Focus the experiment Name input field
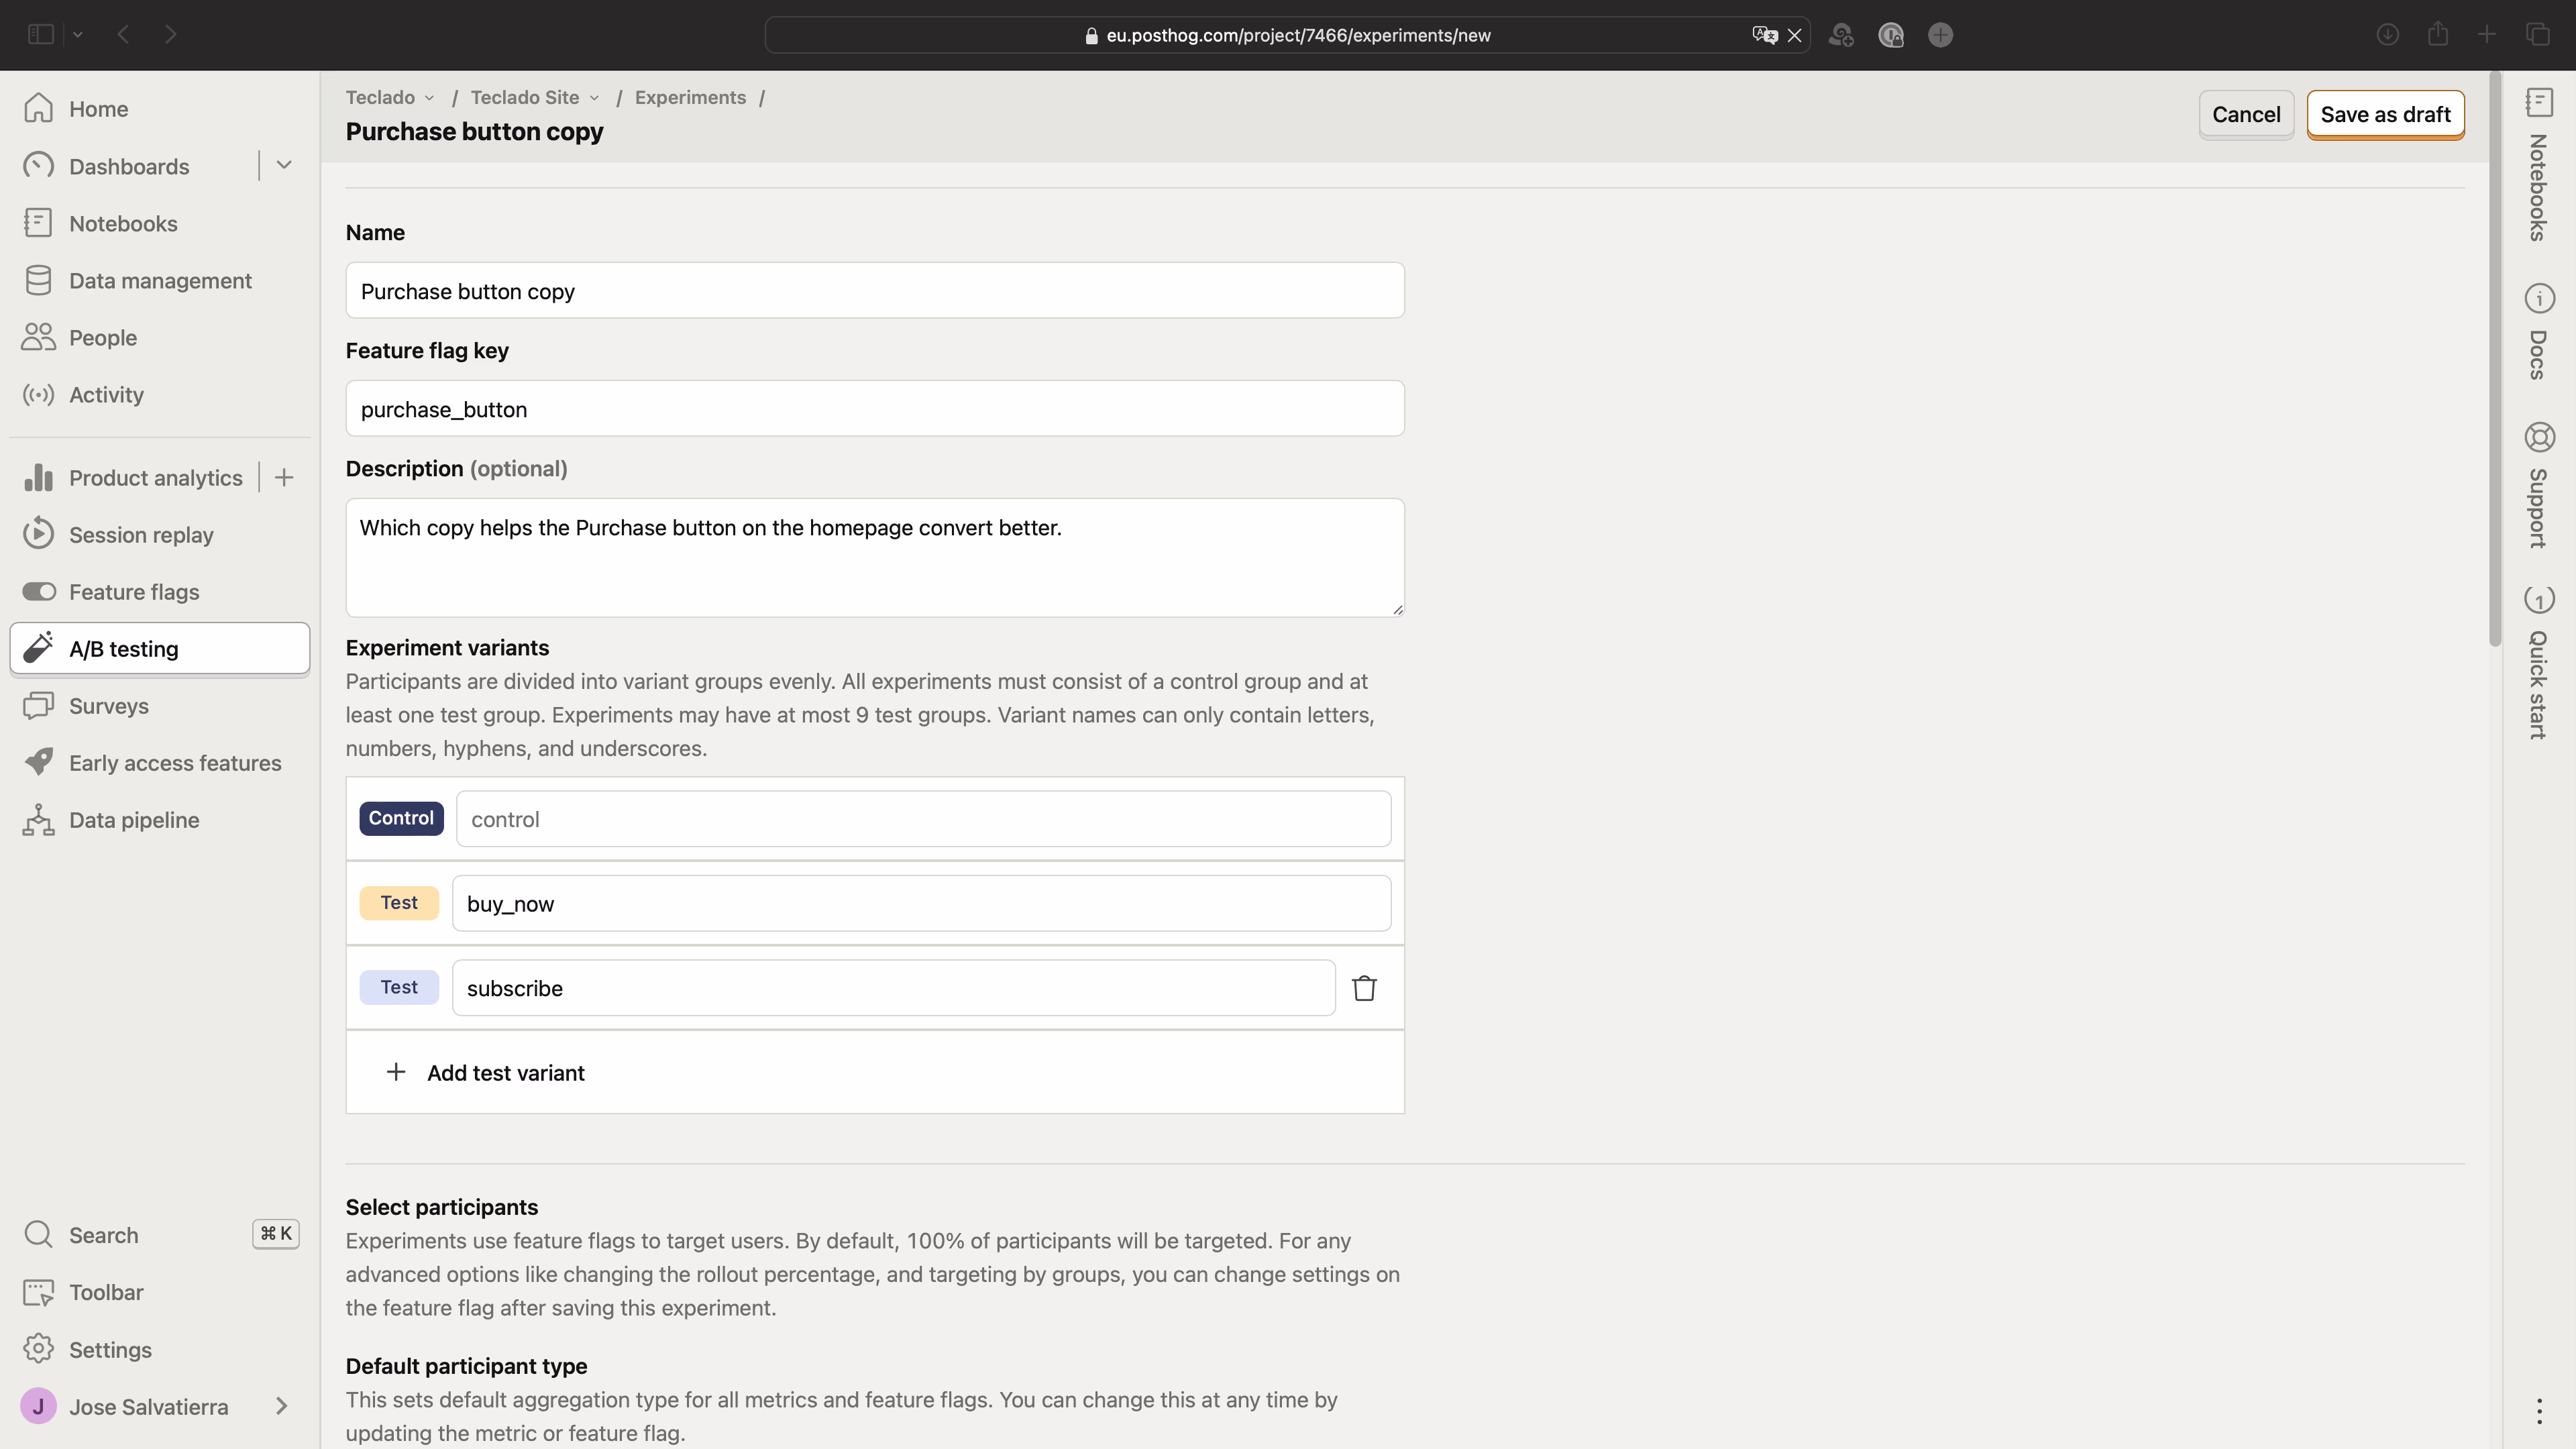 875,290
